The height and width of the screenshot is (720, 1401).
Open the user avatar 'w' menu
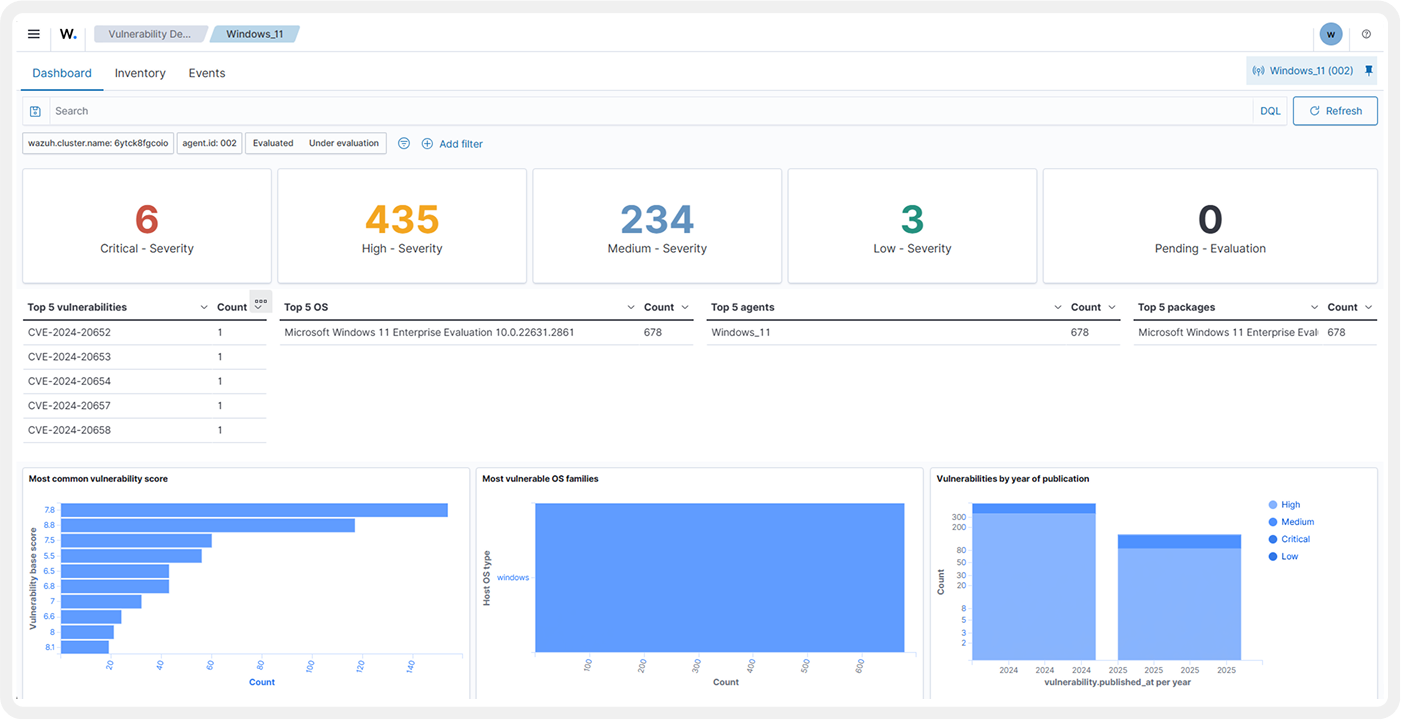click(1330, 34)
